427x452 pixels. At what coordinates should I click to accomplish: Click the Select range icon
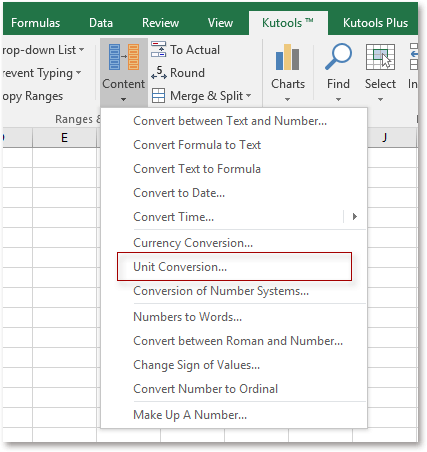tap(380, 57)
